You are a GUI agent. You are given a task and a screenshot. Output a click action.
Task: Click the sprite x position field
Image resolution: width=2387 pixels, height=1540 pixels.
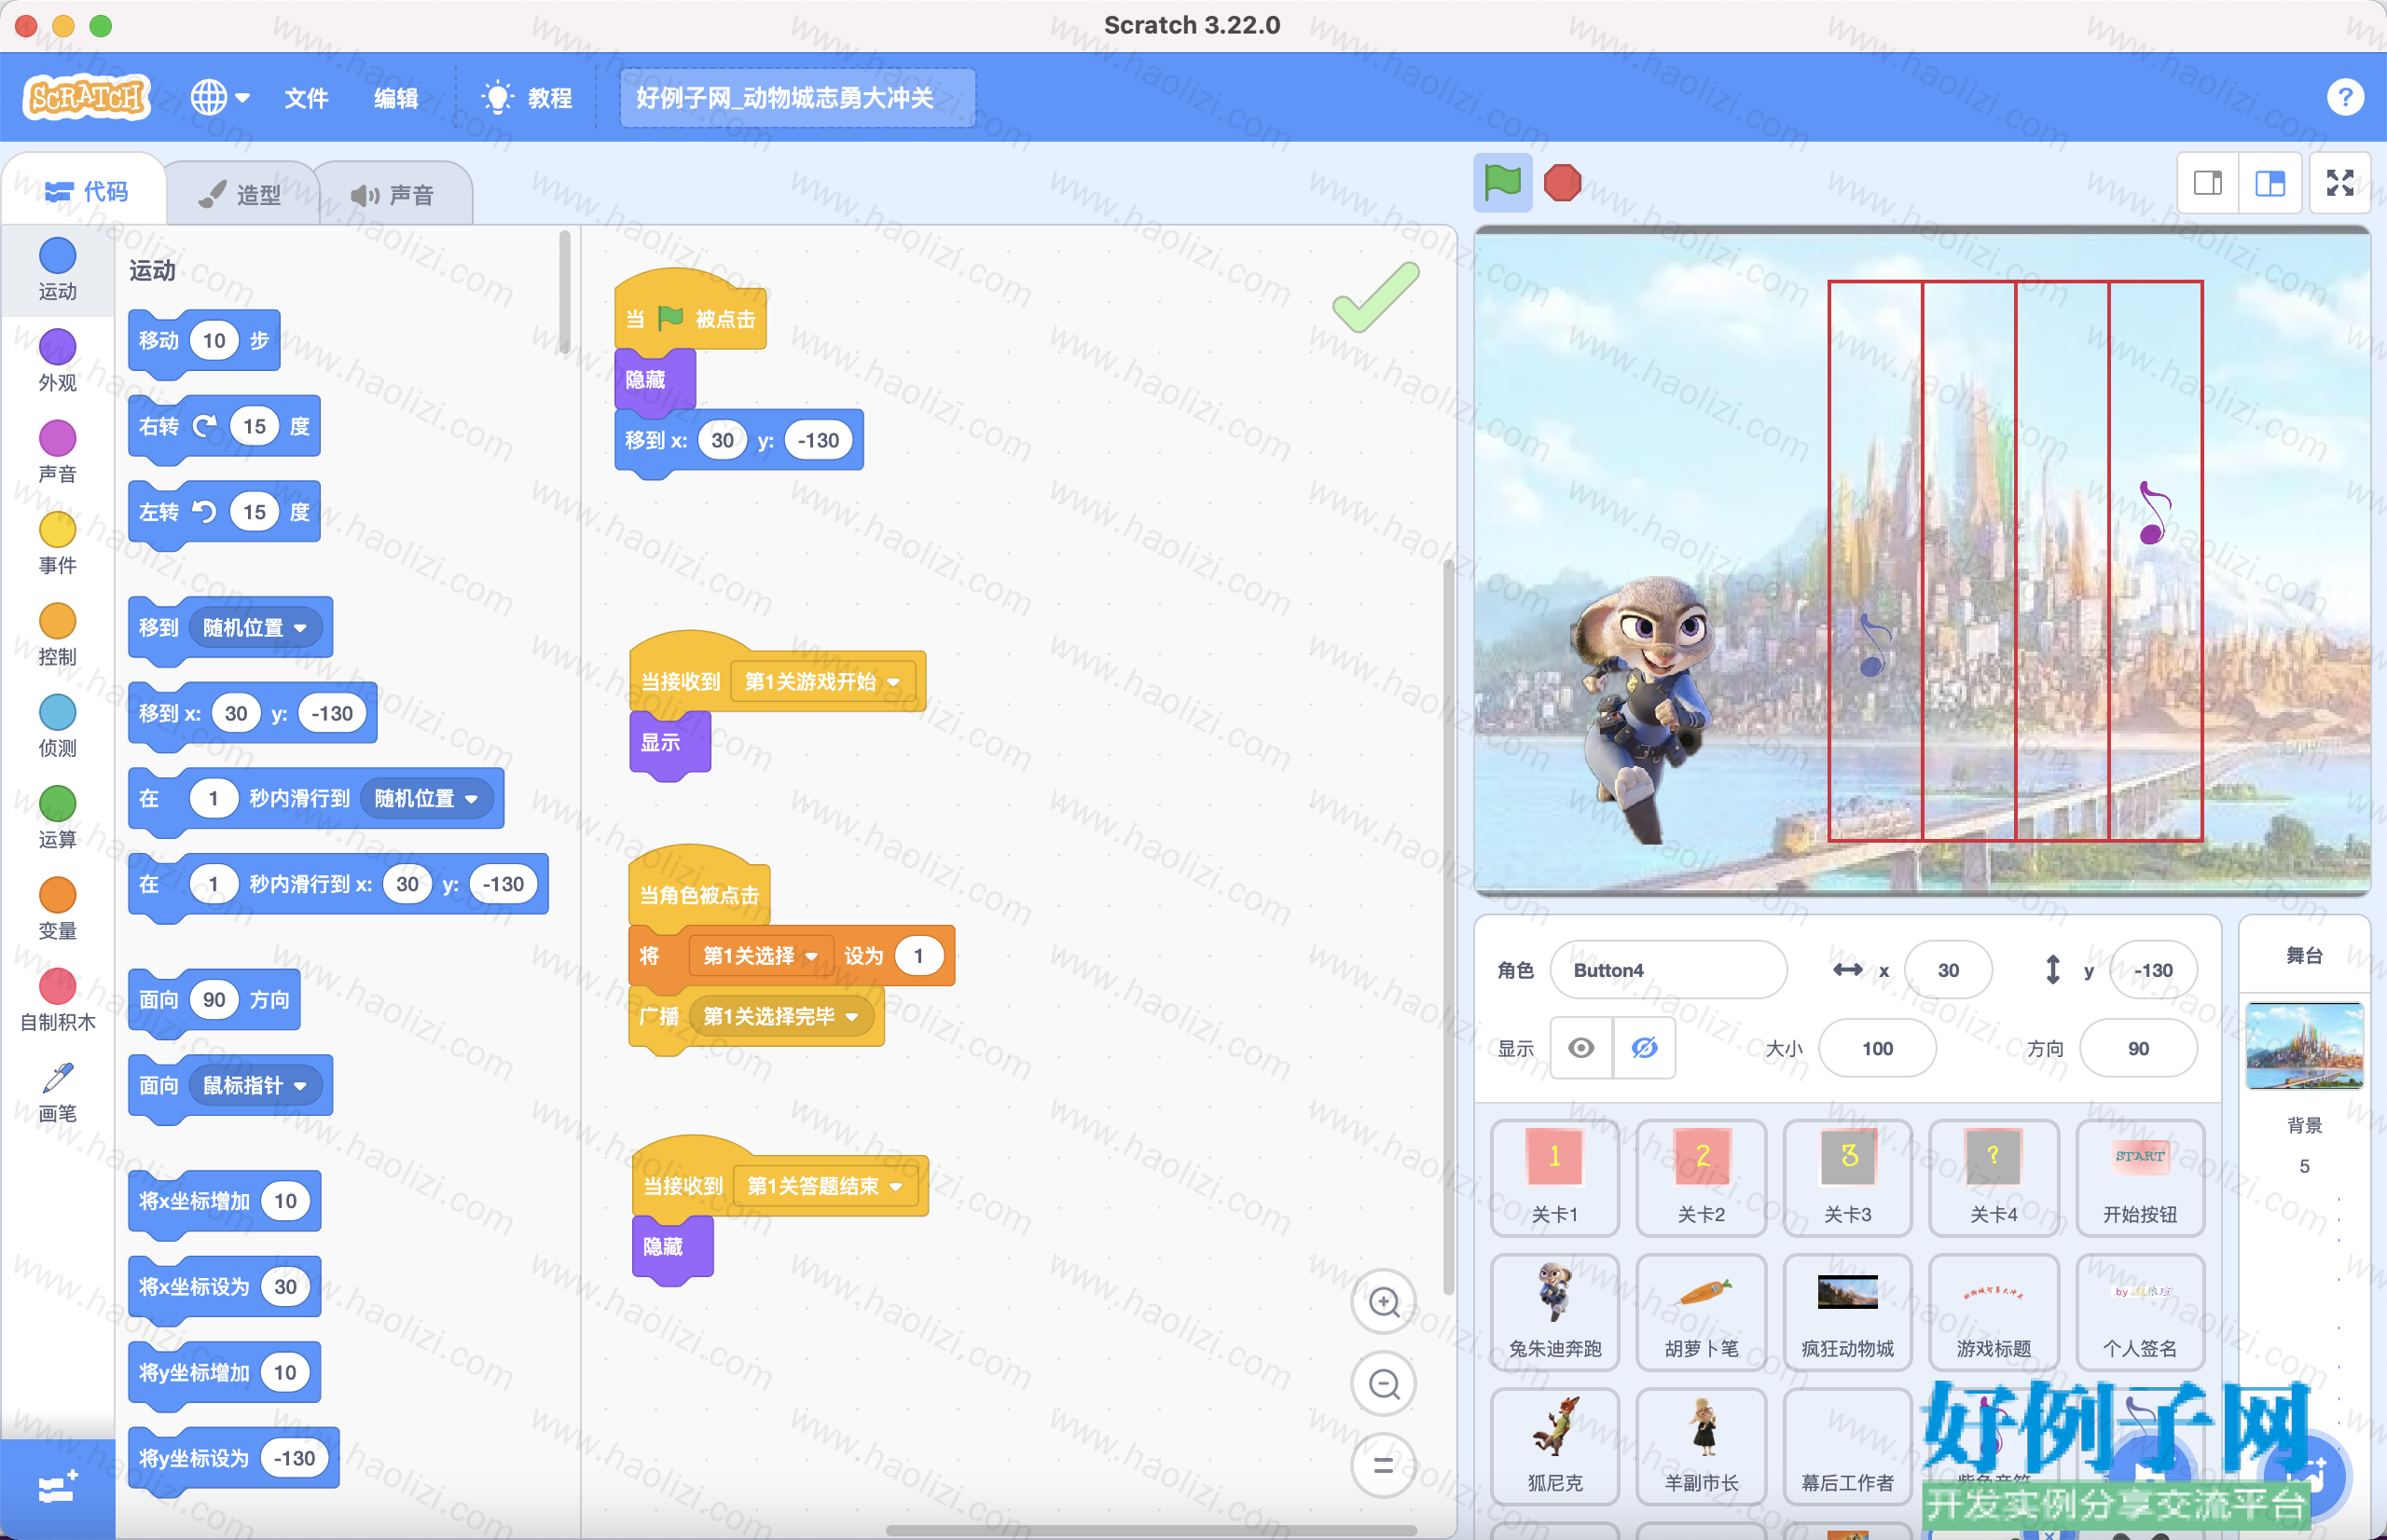[x=1947, y=970]
